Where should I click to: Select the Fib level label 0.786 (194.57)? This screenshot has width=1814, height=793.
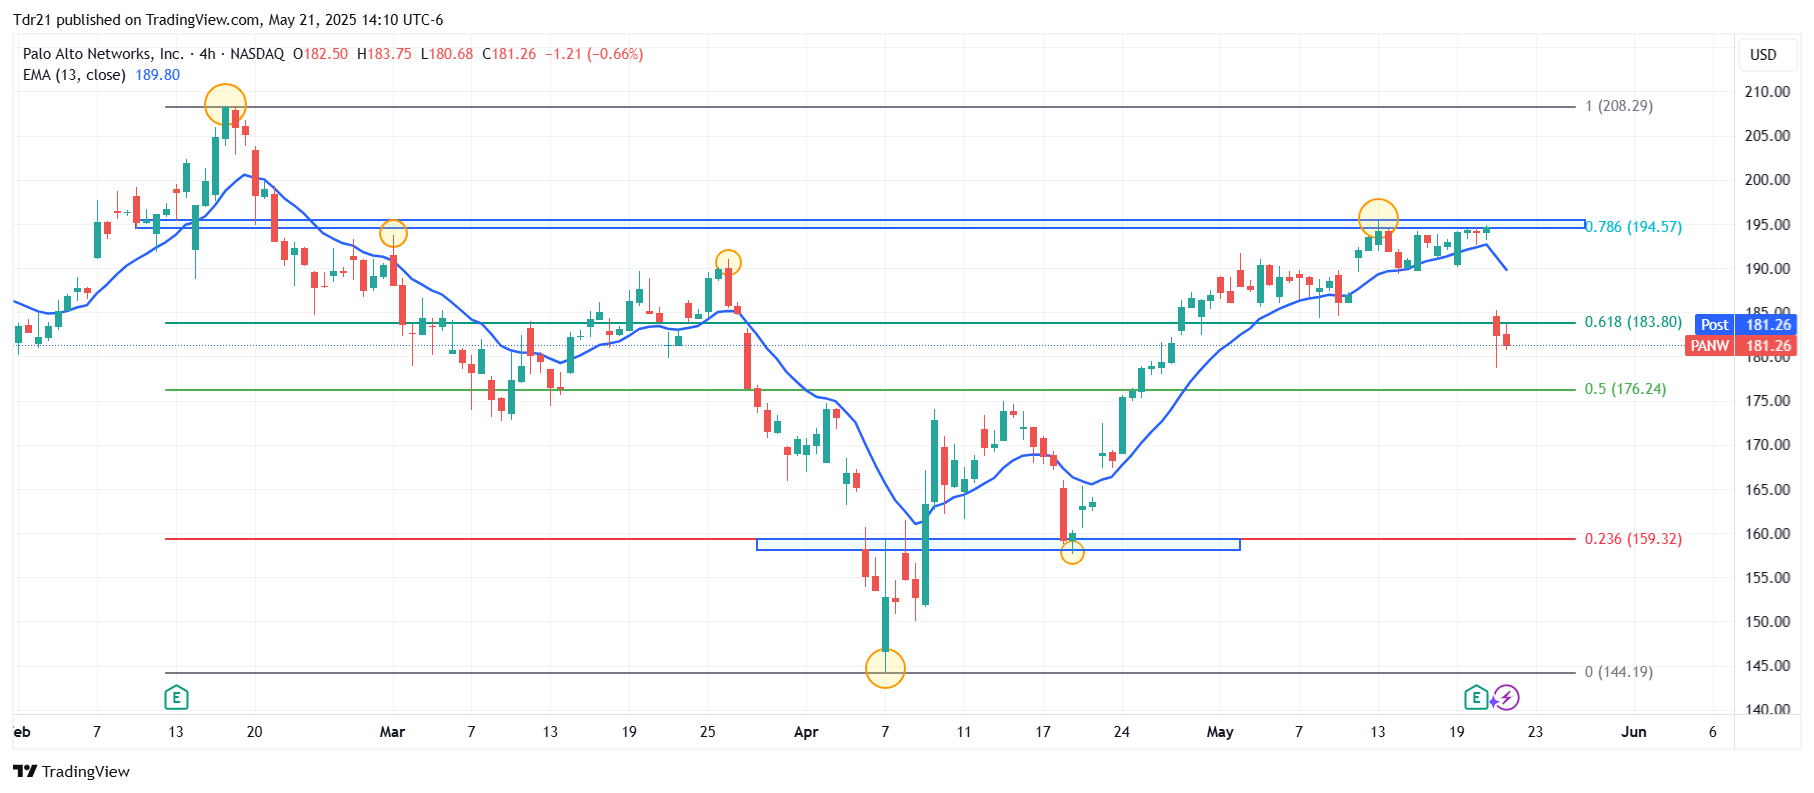click(x=1634, y=227)
